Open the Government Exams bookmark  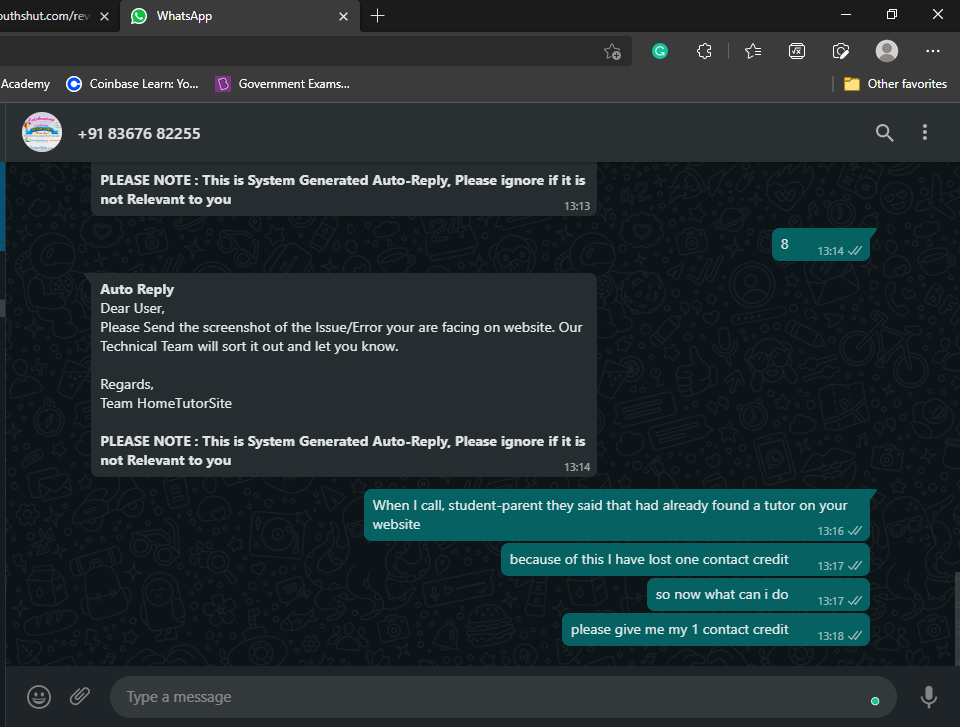(283, 84)
